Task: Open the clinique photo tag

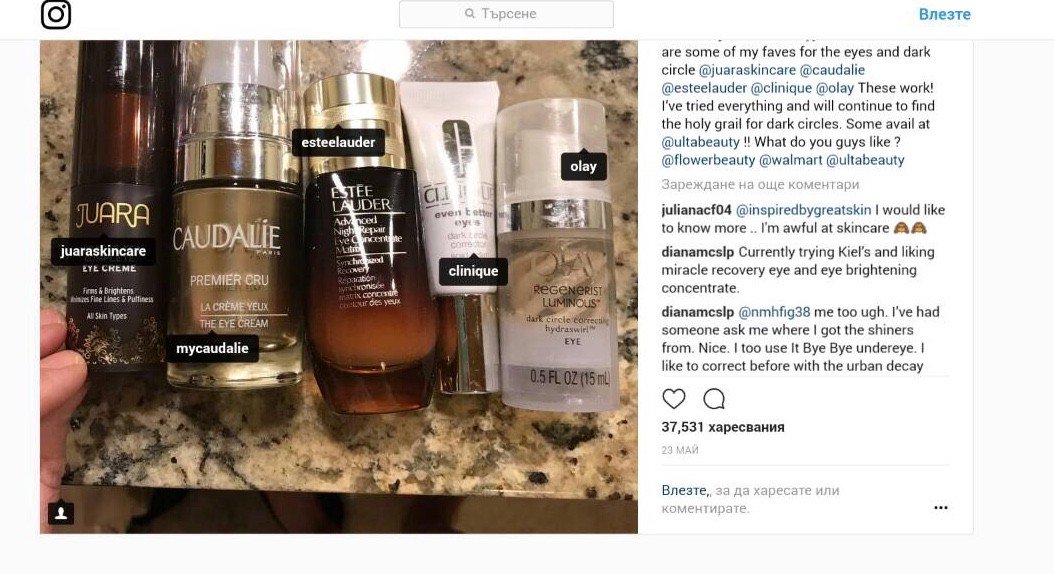Action: coord(473,271)
